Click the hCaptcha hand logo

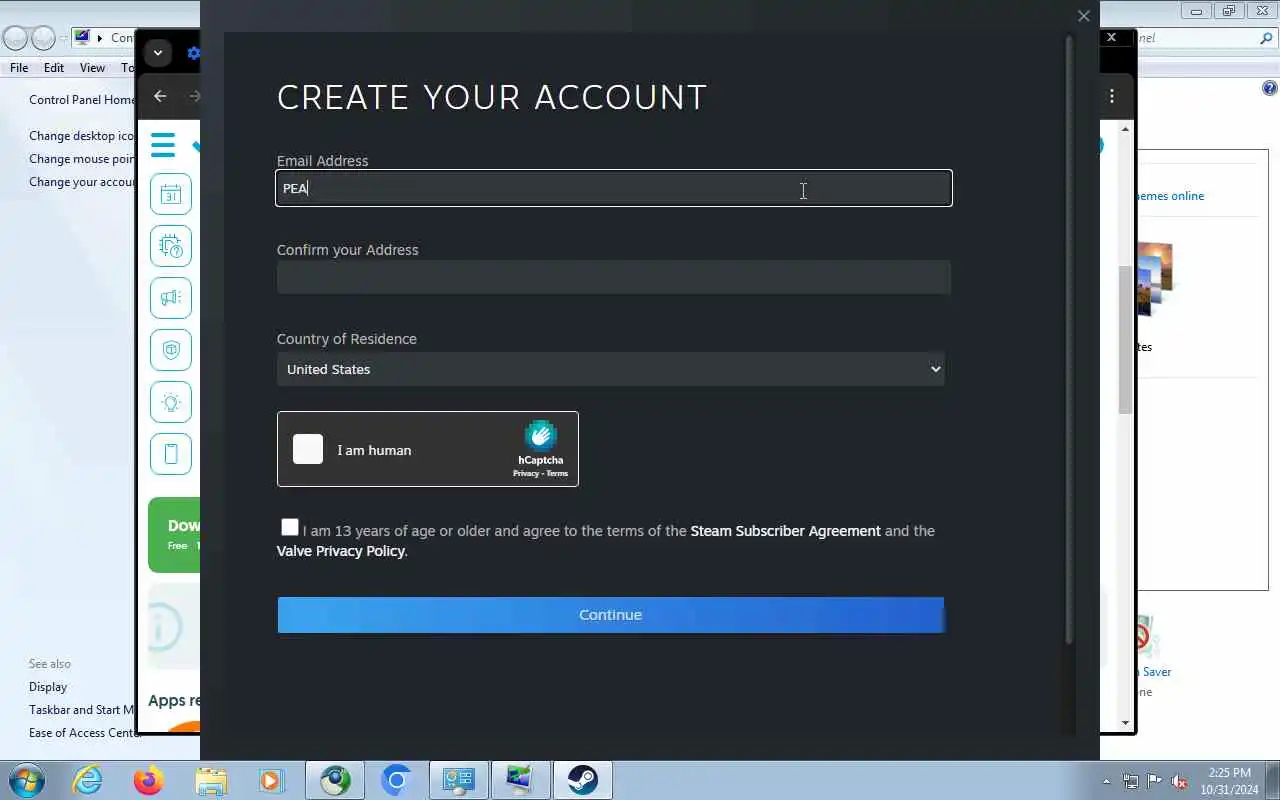click(540, 435)
